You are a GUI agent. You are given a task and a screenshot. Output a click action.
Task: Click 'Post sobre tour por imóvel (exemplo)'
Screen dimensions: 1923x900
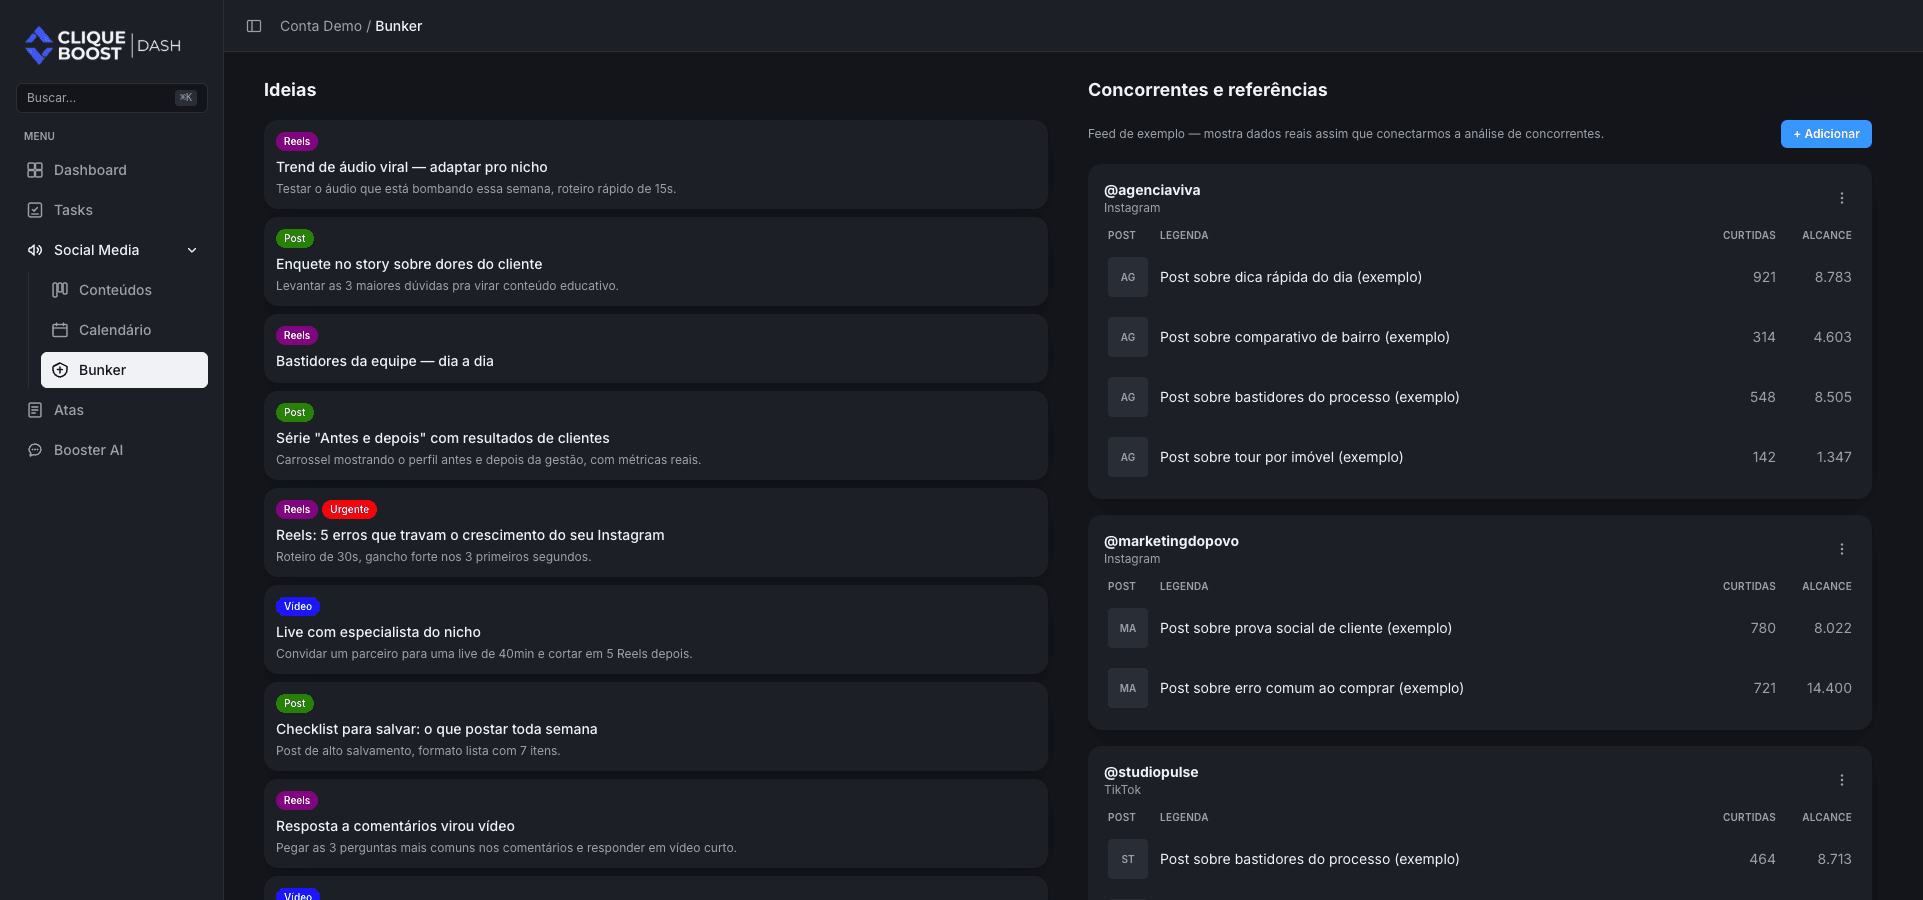point(1282,457)
